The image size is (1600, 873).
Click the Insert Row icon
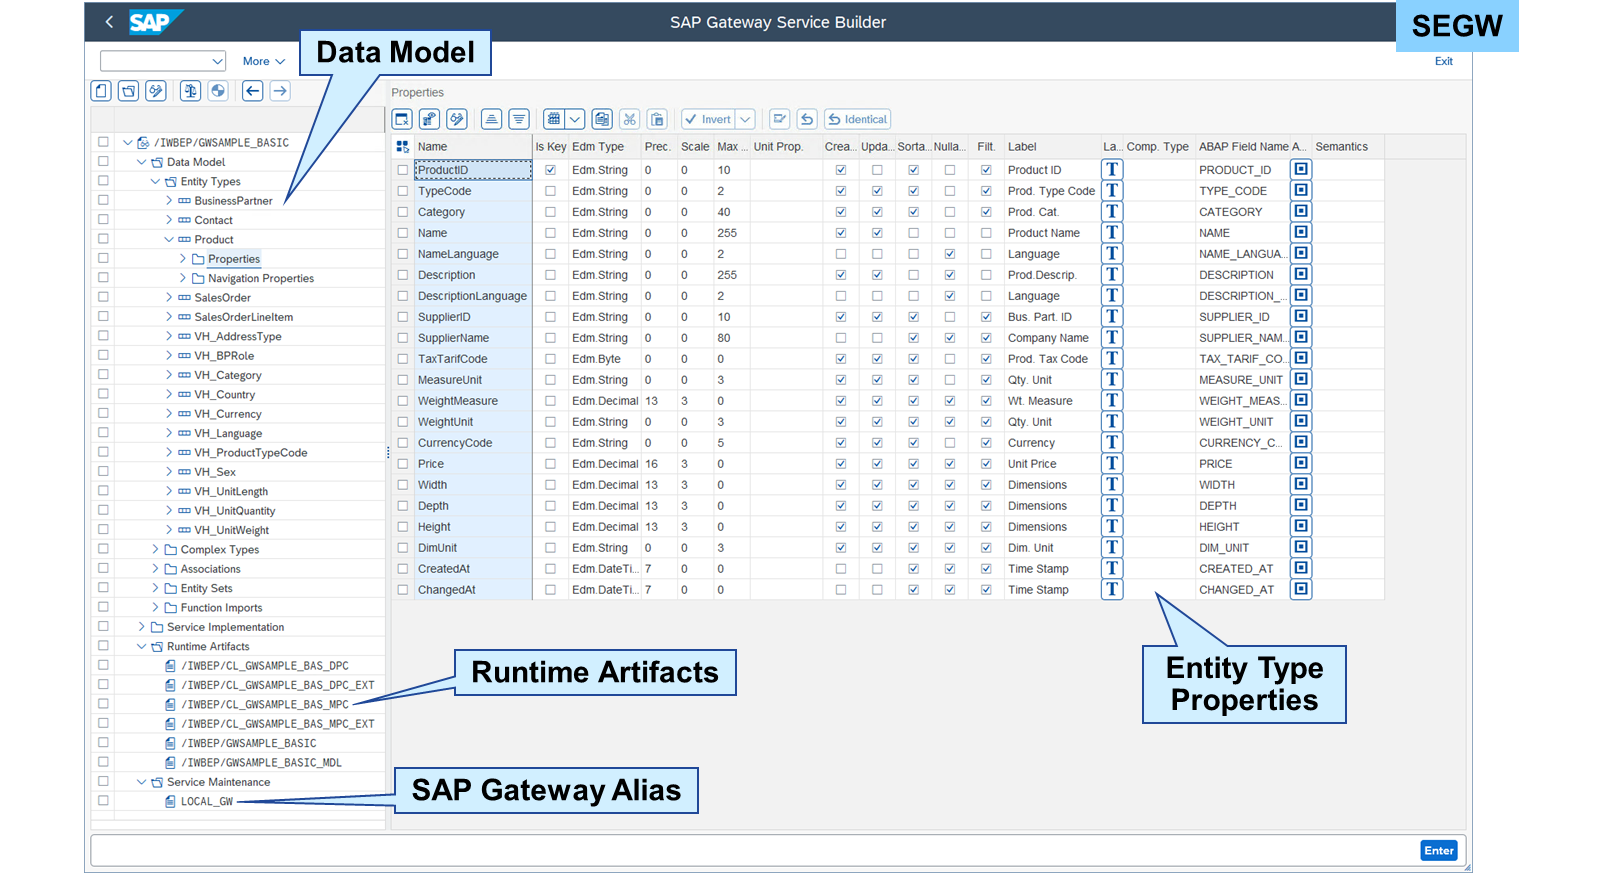point(519,119)
